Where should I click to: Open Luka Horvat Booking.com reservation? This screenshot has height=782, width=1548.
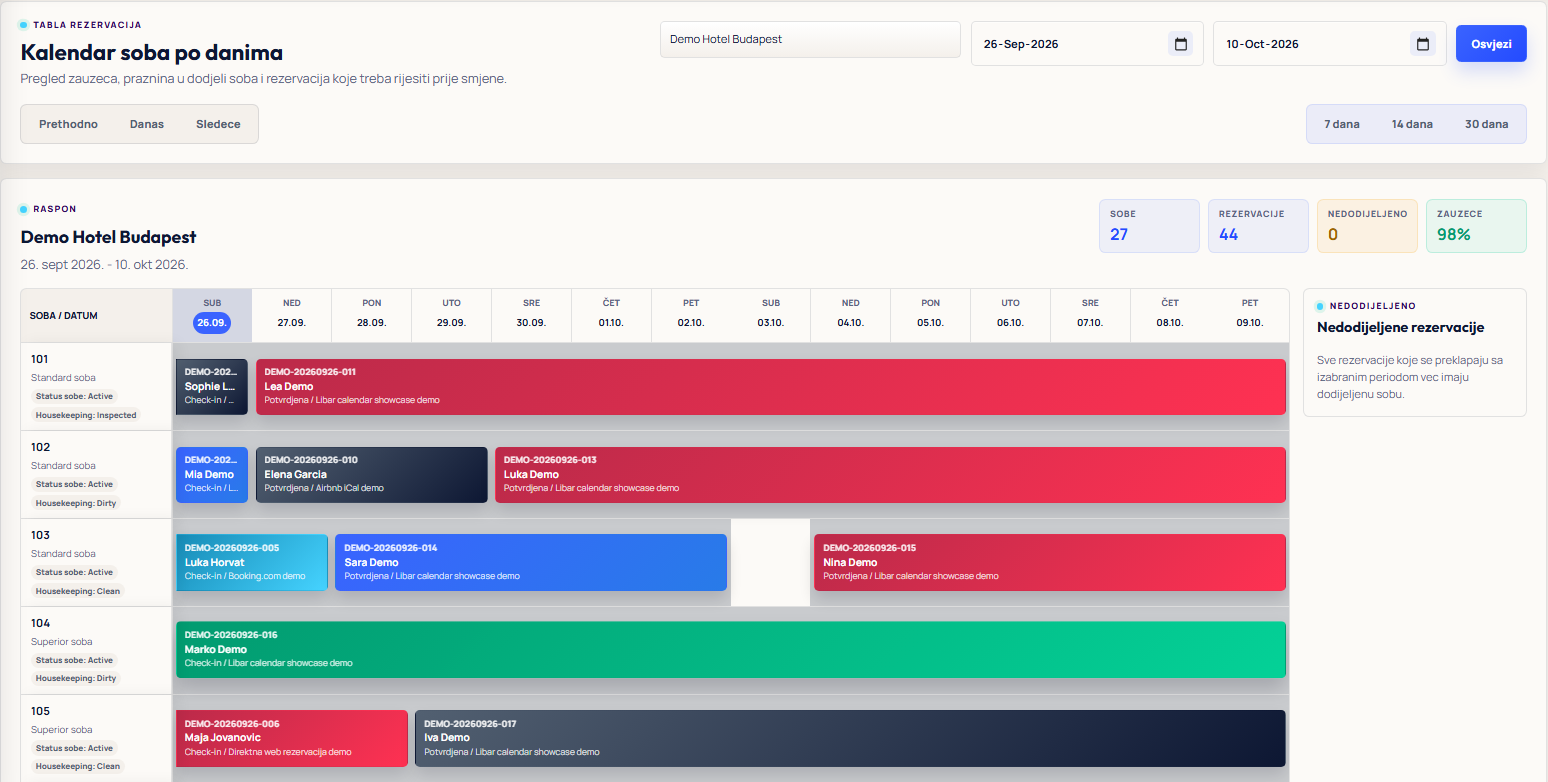point(252,562)
